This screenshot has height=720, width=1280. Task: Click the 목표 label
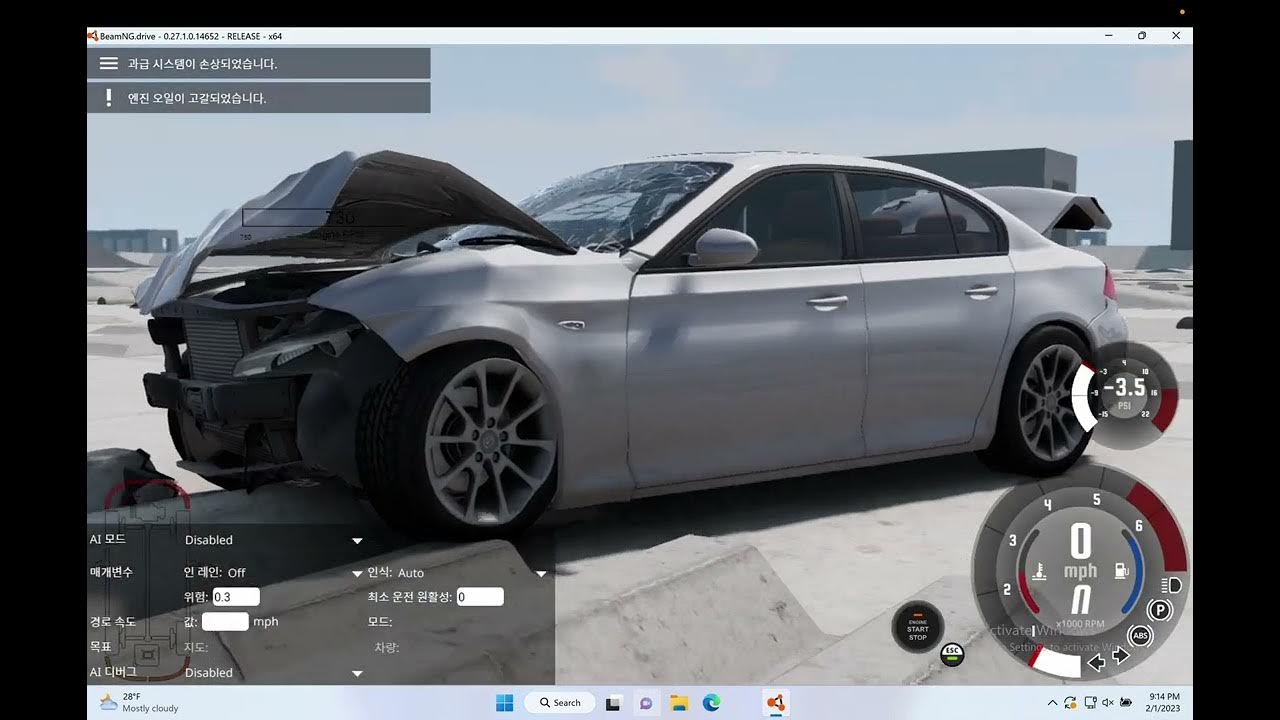[x=100, y=647]
